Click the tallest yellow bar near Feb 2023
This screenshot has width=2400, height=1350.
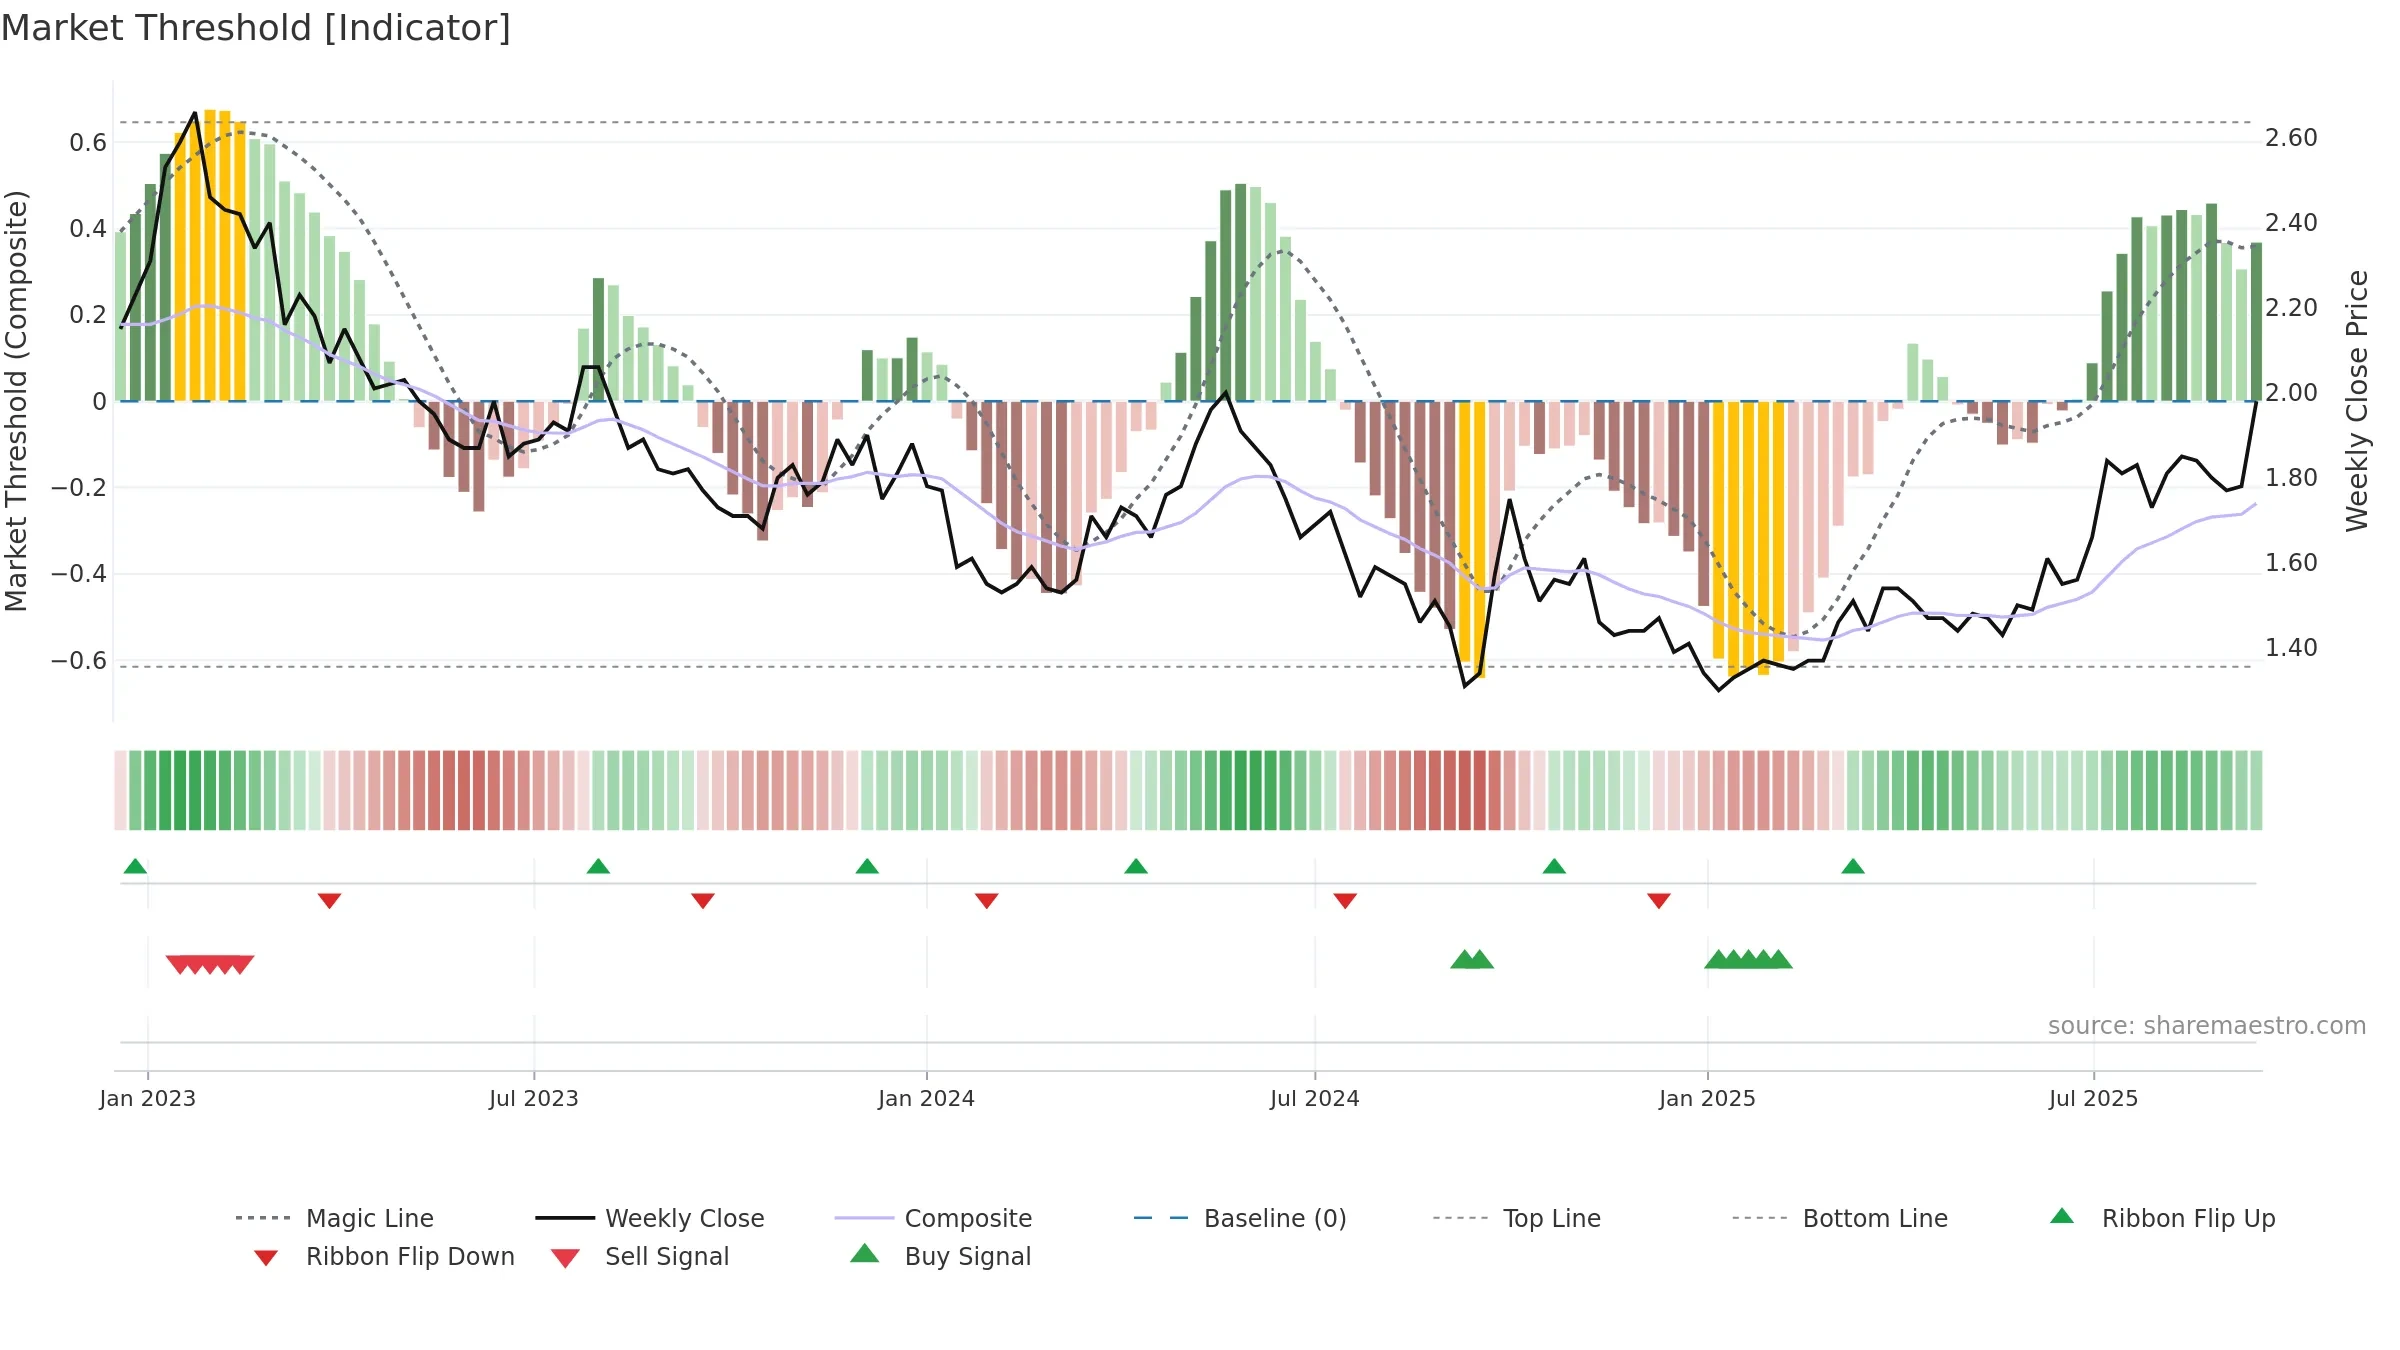pyautogui.click(x=210, y=255)
